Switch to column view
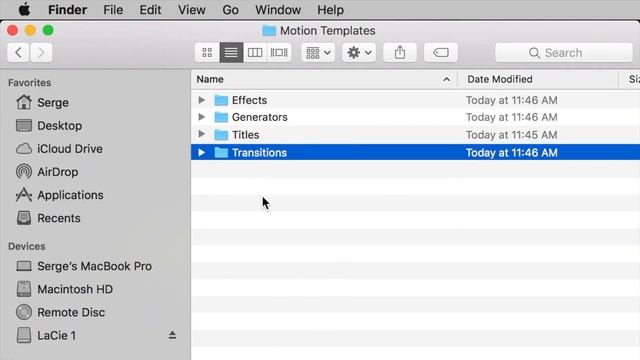The height and width of the screenshot is (360, 640). (x=255, y=53)
